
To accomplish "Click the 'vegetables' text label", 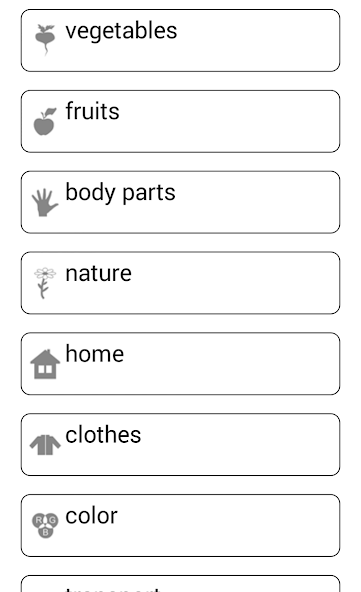I will click(121, 31).
